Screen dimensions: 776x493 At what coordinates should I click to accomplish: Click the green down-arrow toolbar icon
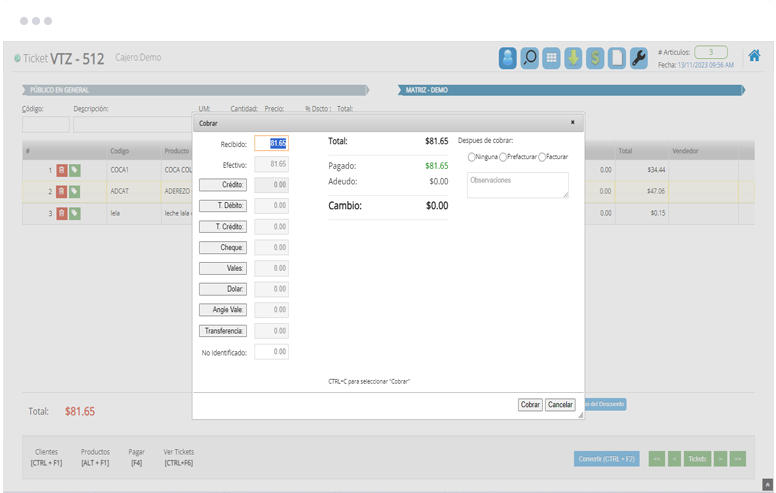click(573, 58)
